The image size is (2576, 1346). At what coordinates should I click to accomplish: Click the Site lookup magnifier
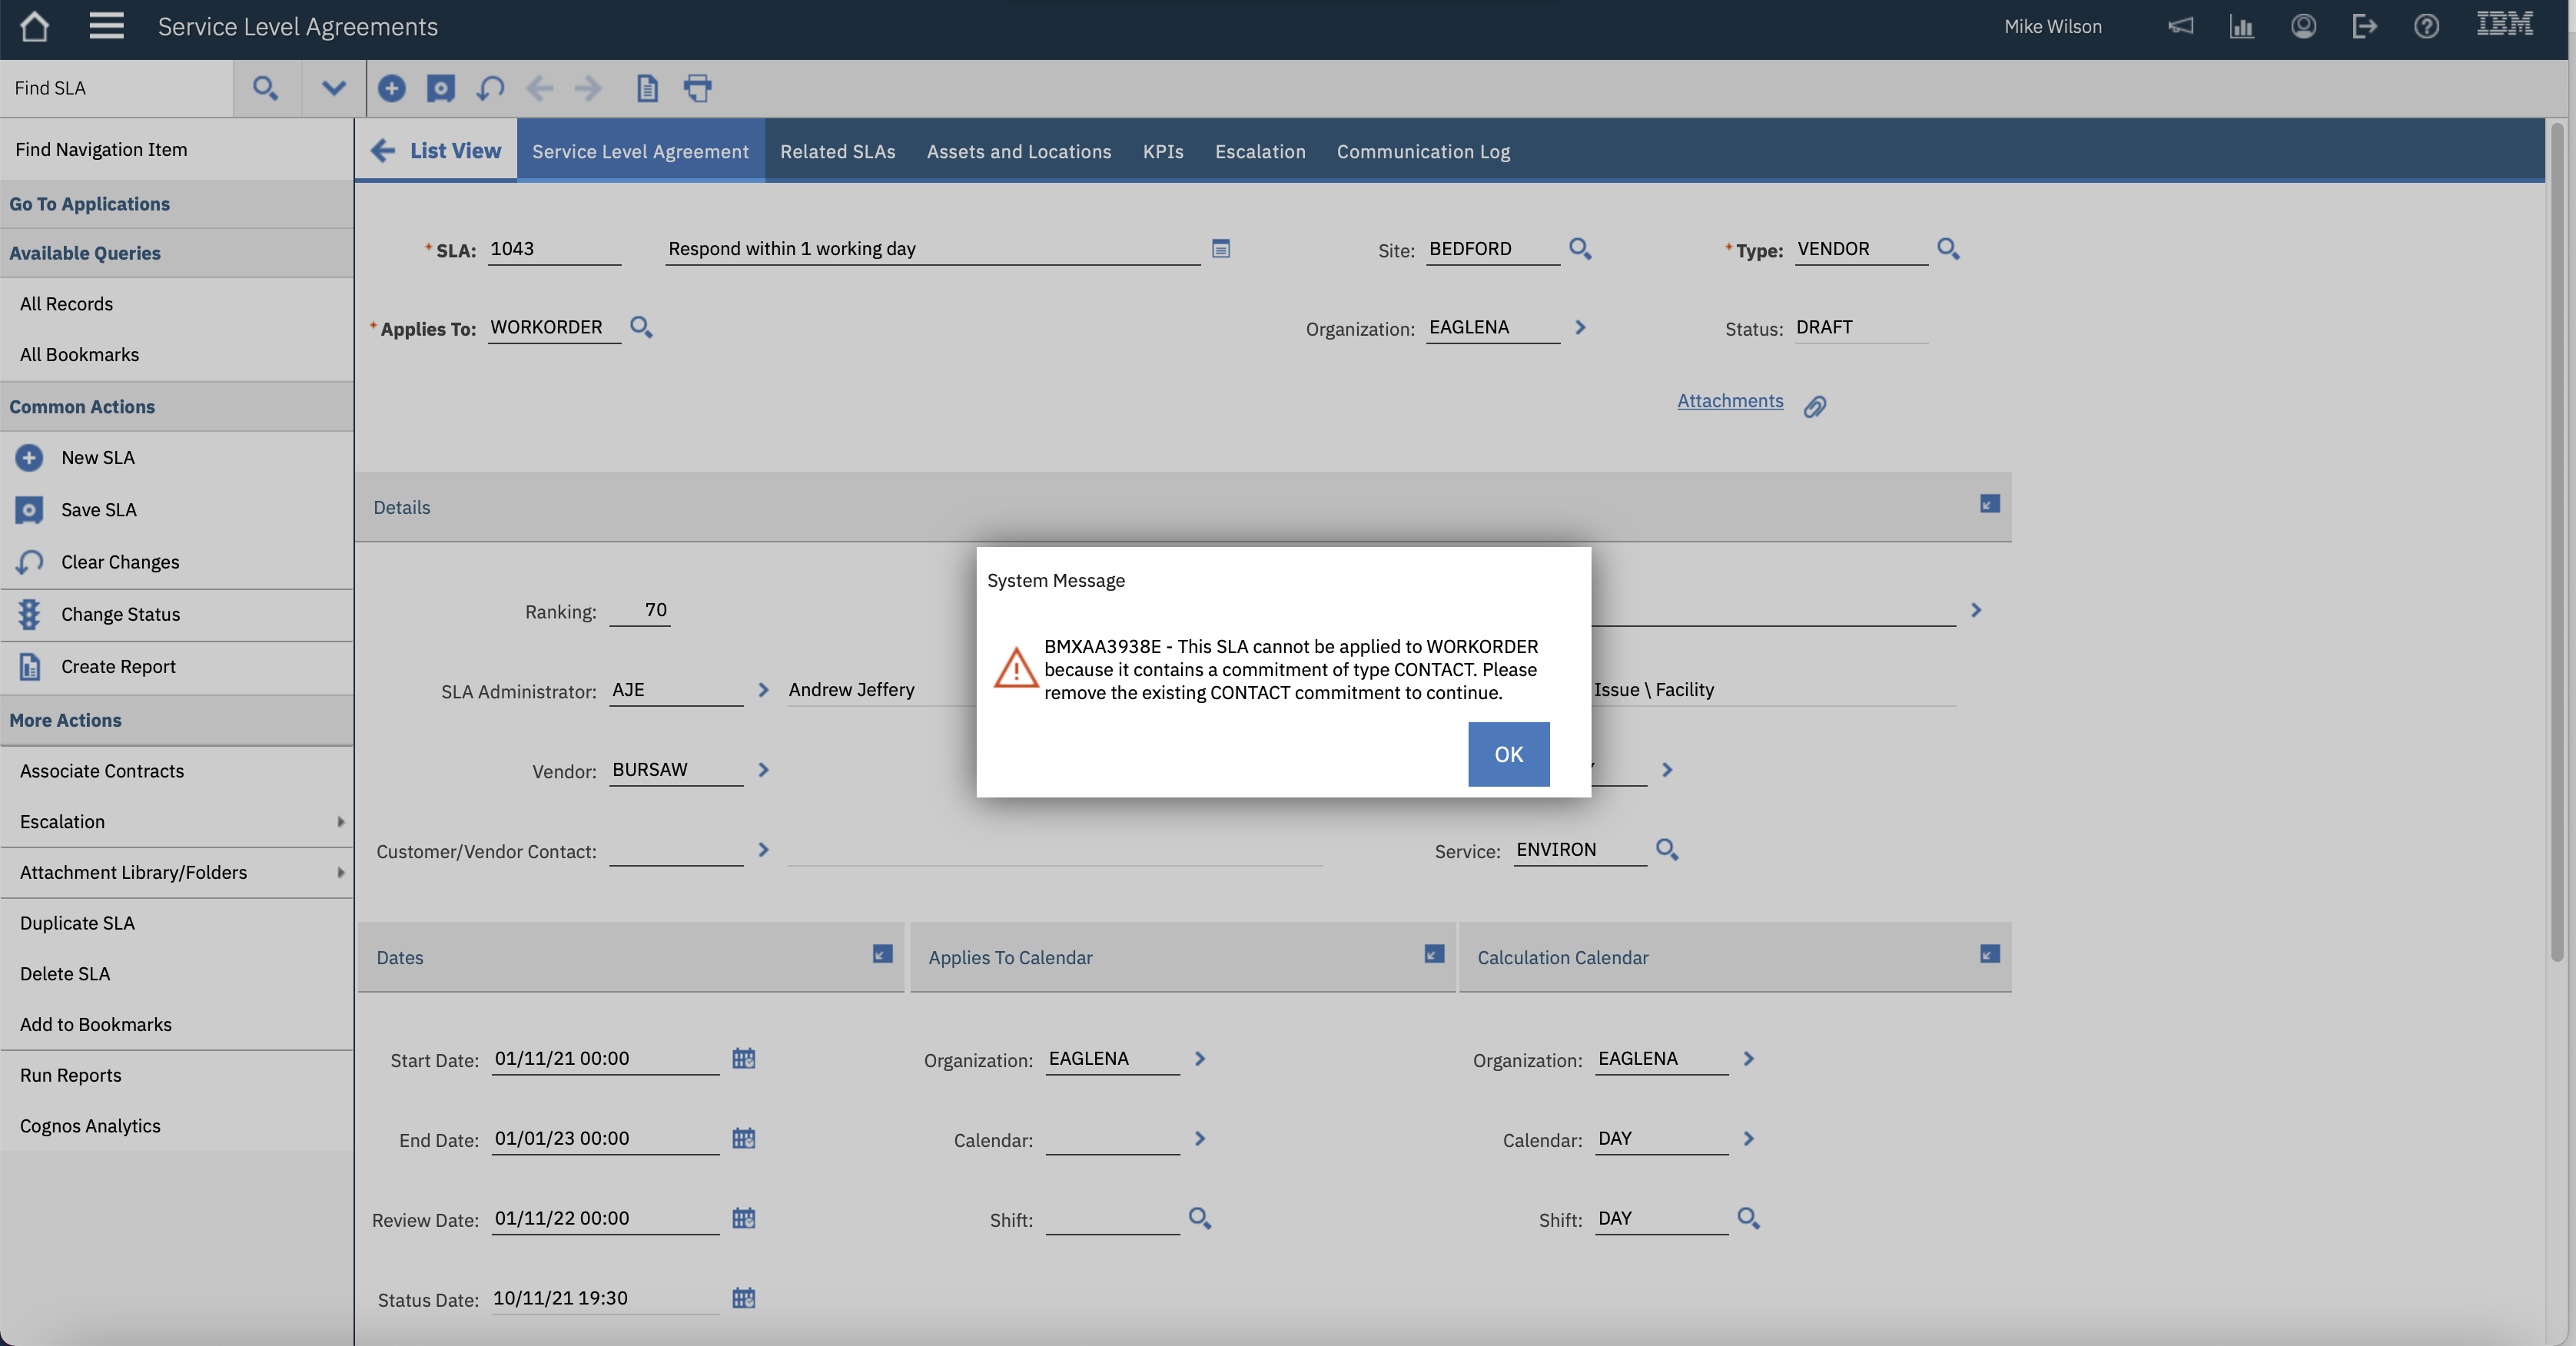click(x=1580, y=248)
